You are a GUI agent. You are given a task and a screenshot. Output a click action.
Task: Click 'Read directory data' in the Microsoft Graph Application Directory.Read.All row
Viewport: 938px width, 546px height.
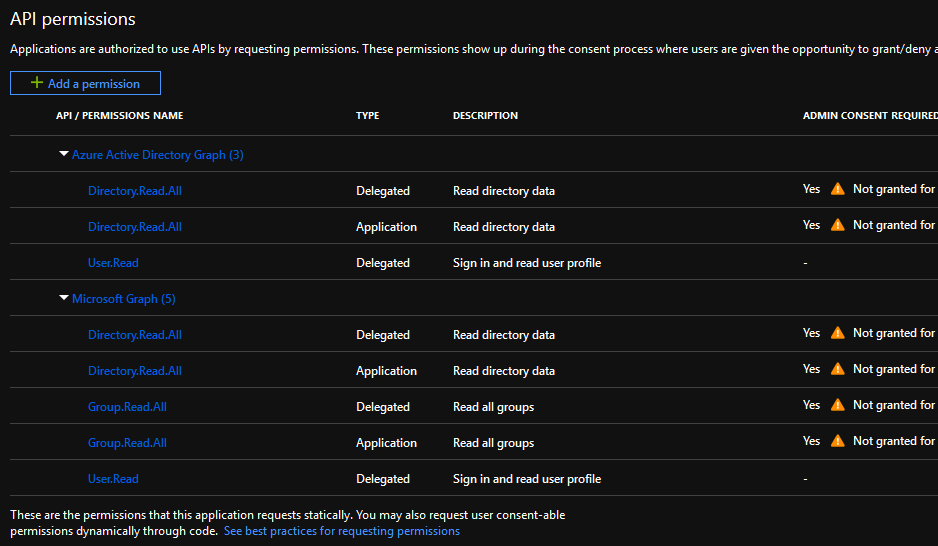click(504, 371)
